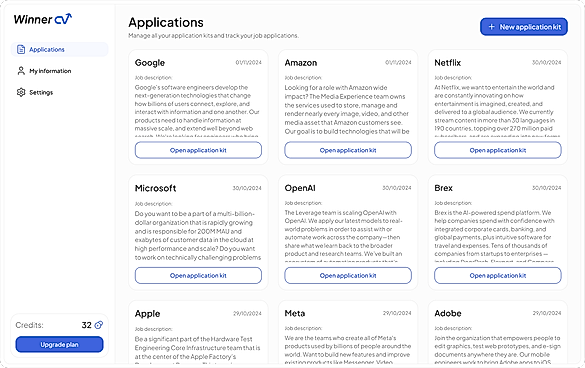The height and width of the screenshot is (368, 585).
Task: Select the Amazon card title
Action: [301, 63]
